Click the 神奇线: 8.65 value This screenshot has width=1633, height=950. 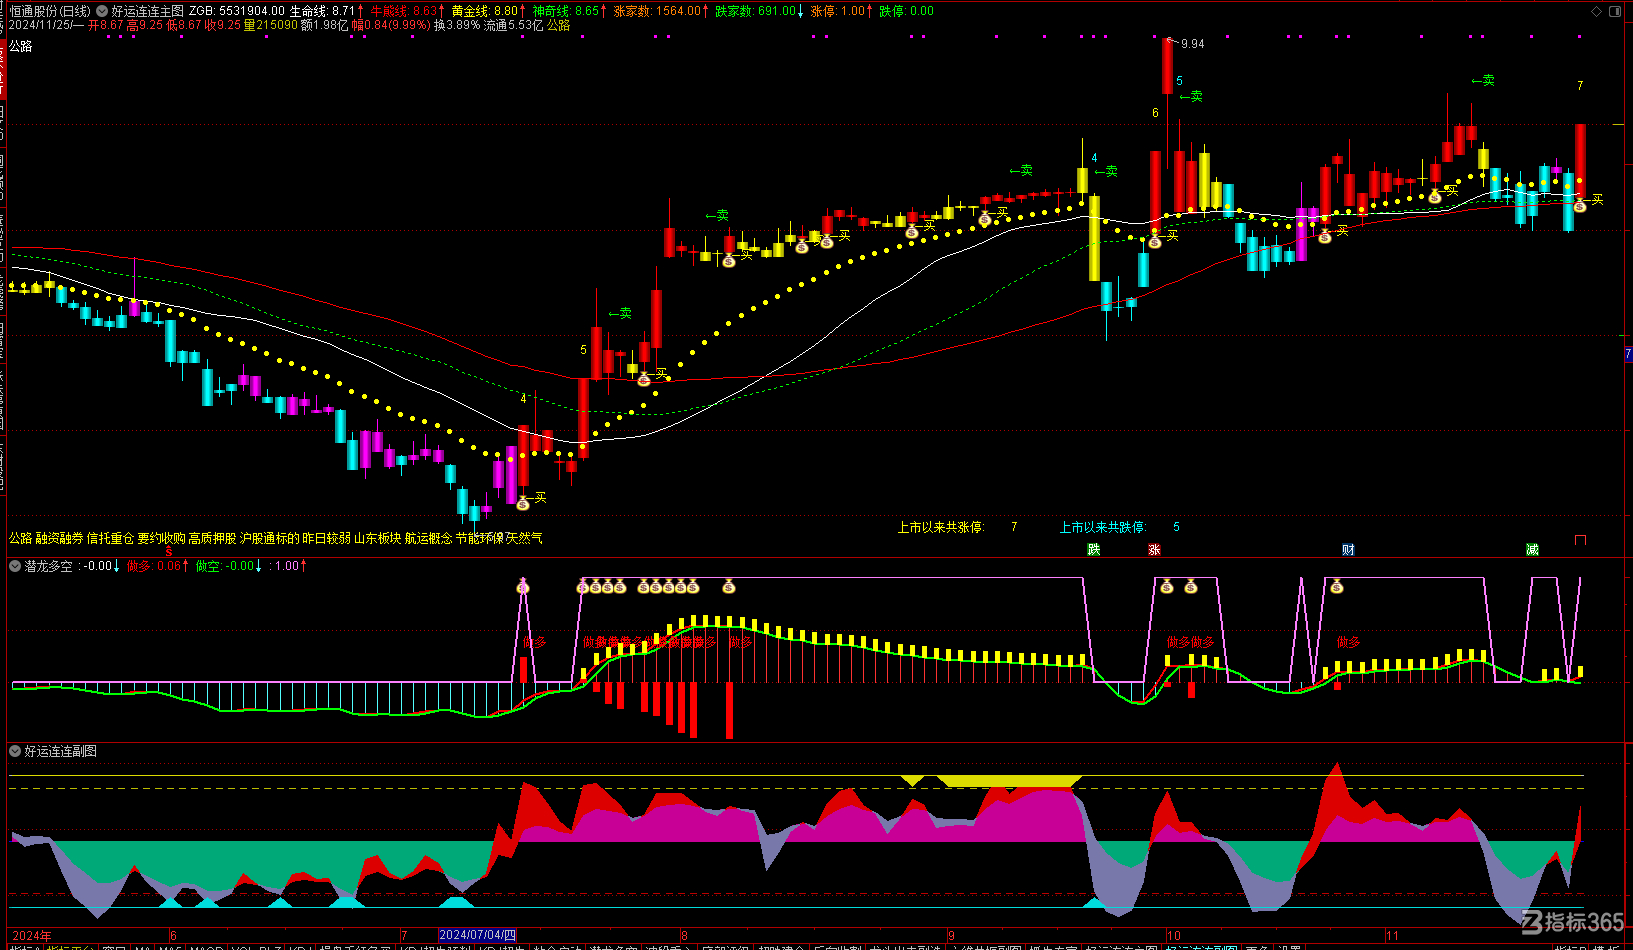pyautogui.click(x=566, y=11)
